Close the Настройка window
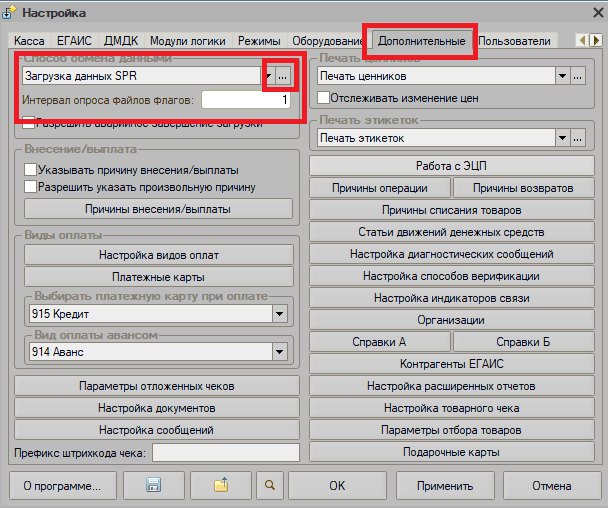Viewport: 608px width, 508px height. (x=598, y=12)
